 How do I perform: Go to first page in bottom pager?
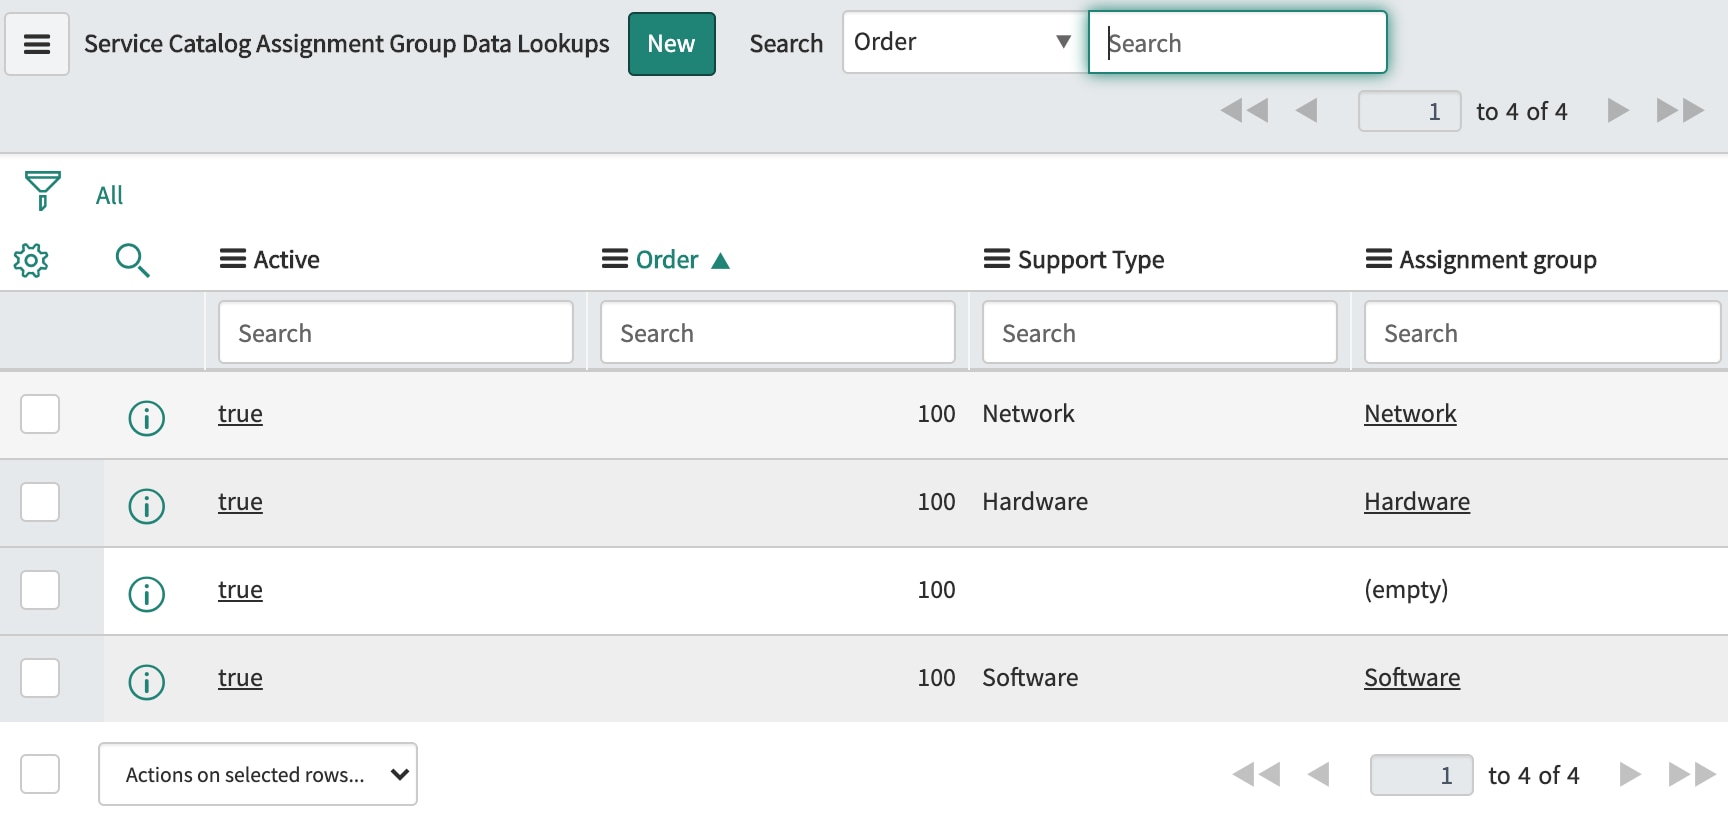[1256, 774]
